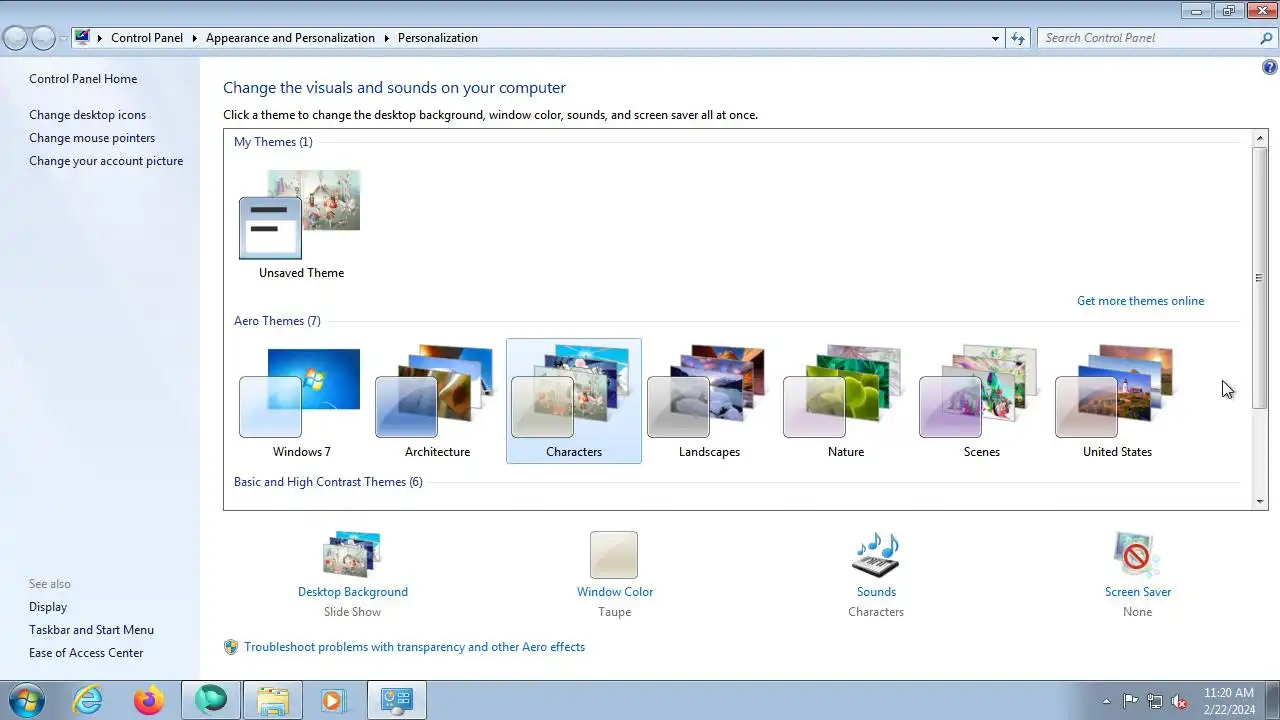The image size is (1280, 720).
Task: Open the recent pages dropdown arrow
Action: [x=63, y=39]
